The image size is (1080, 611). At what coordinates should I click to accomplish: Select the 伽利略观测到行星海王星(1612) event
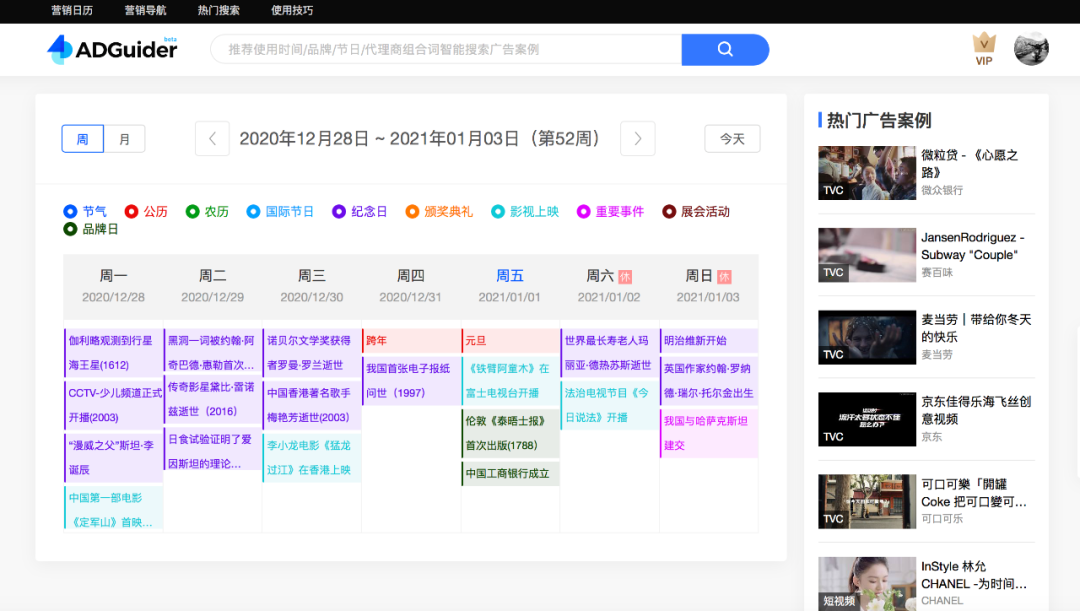tap(114, 353)
